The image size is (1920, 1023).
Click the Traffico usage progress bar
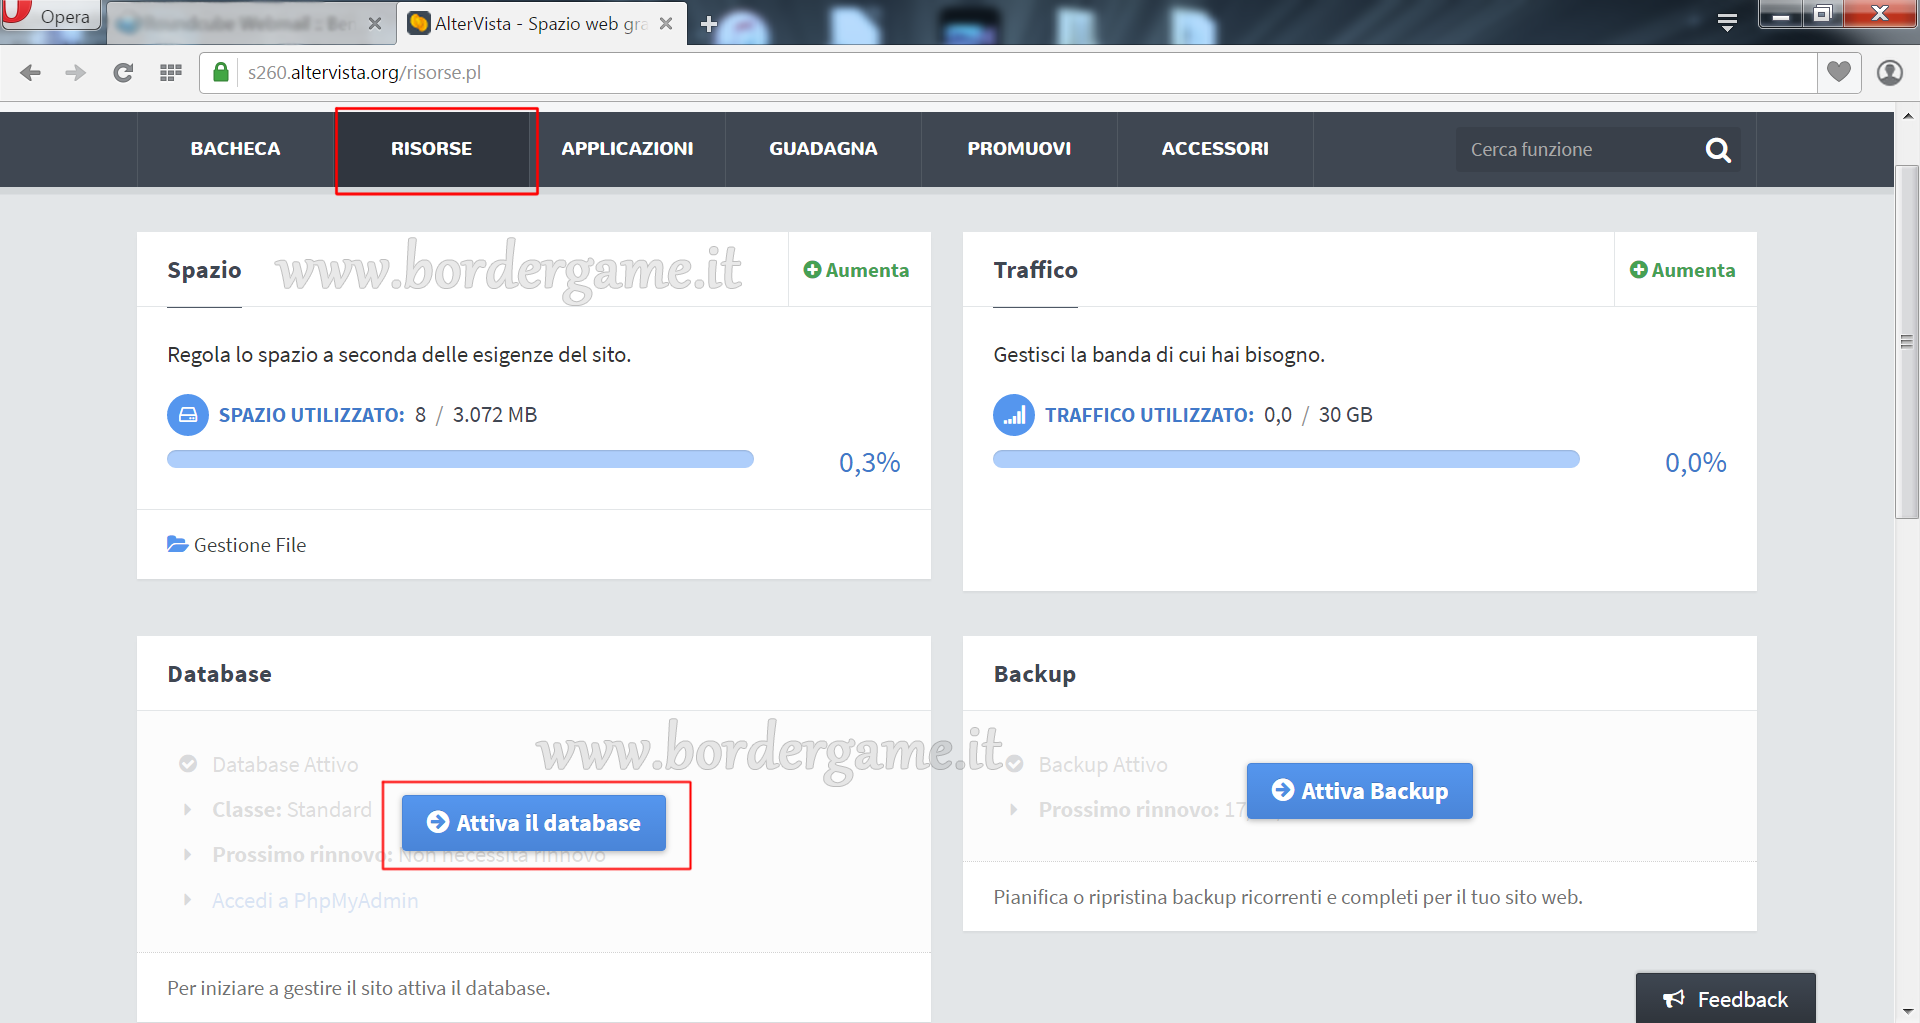[1286, 459]
